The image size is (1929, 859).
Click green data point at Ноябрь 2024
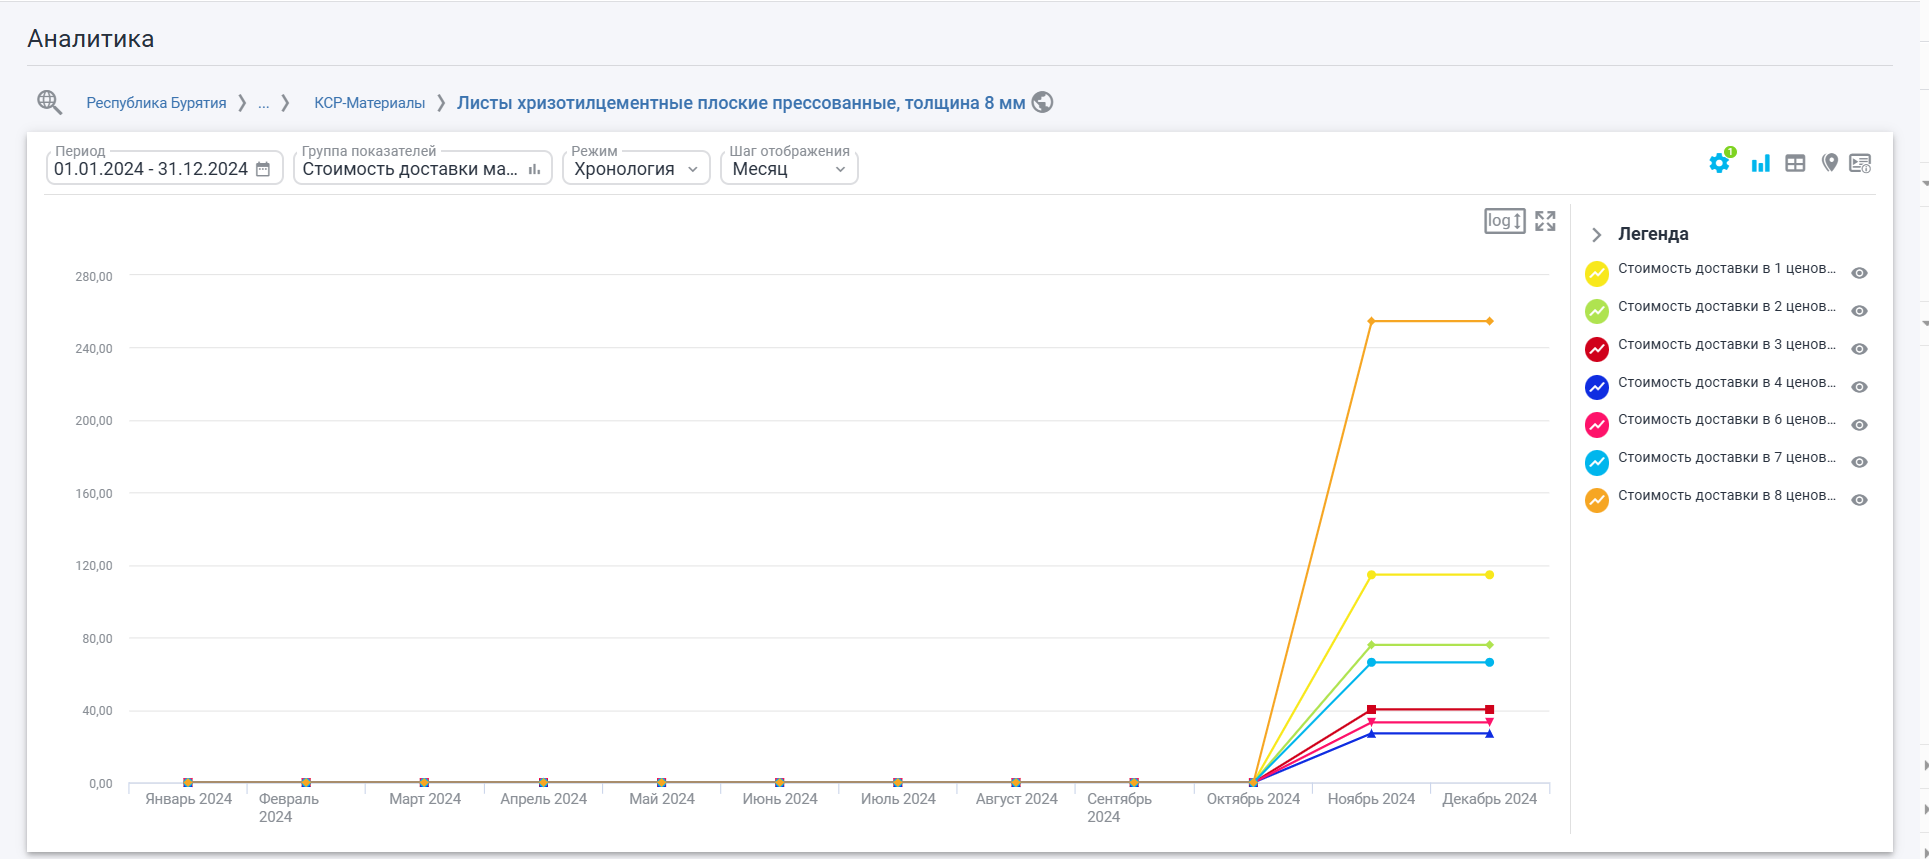(1371, 645)
